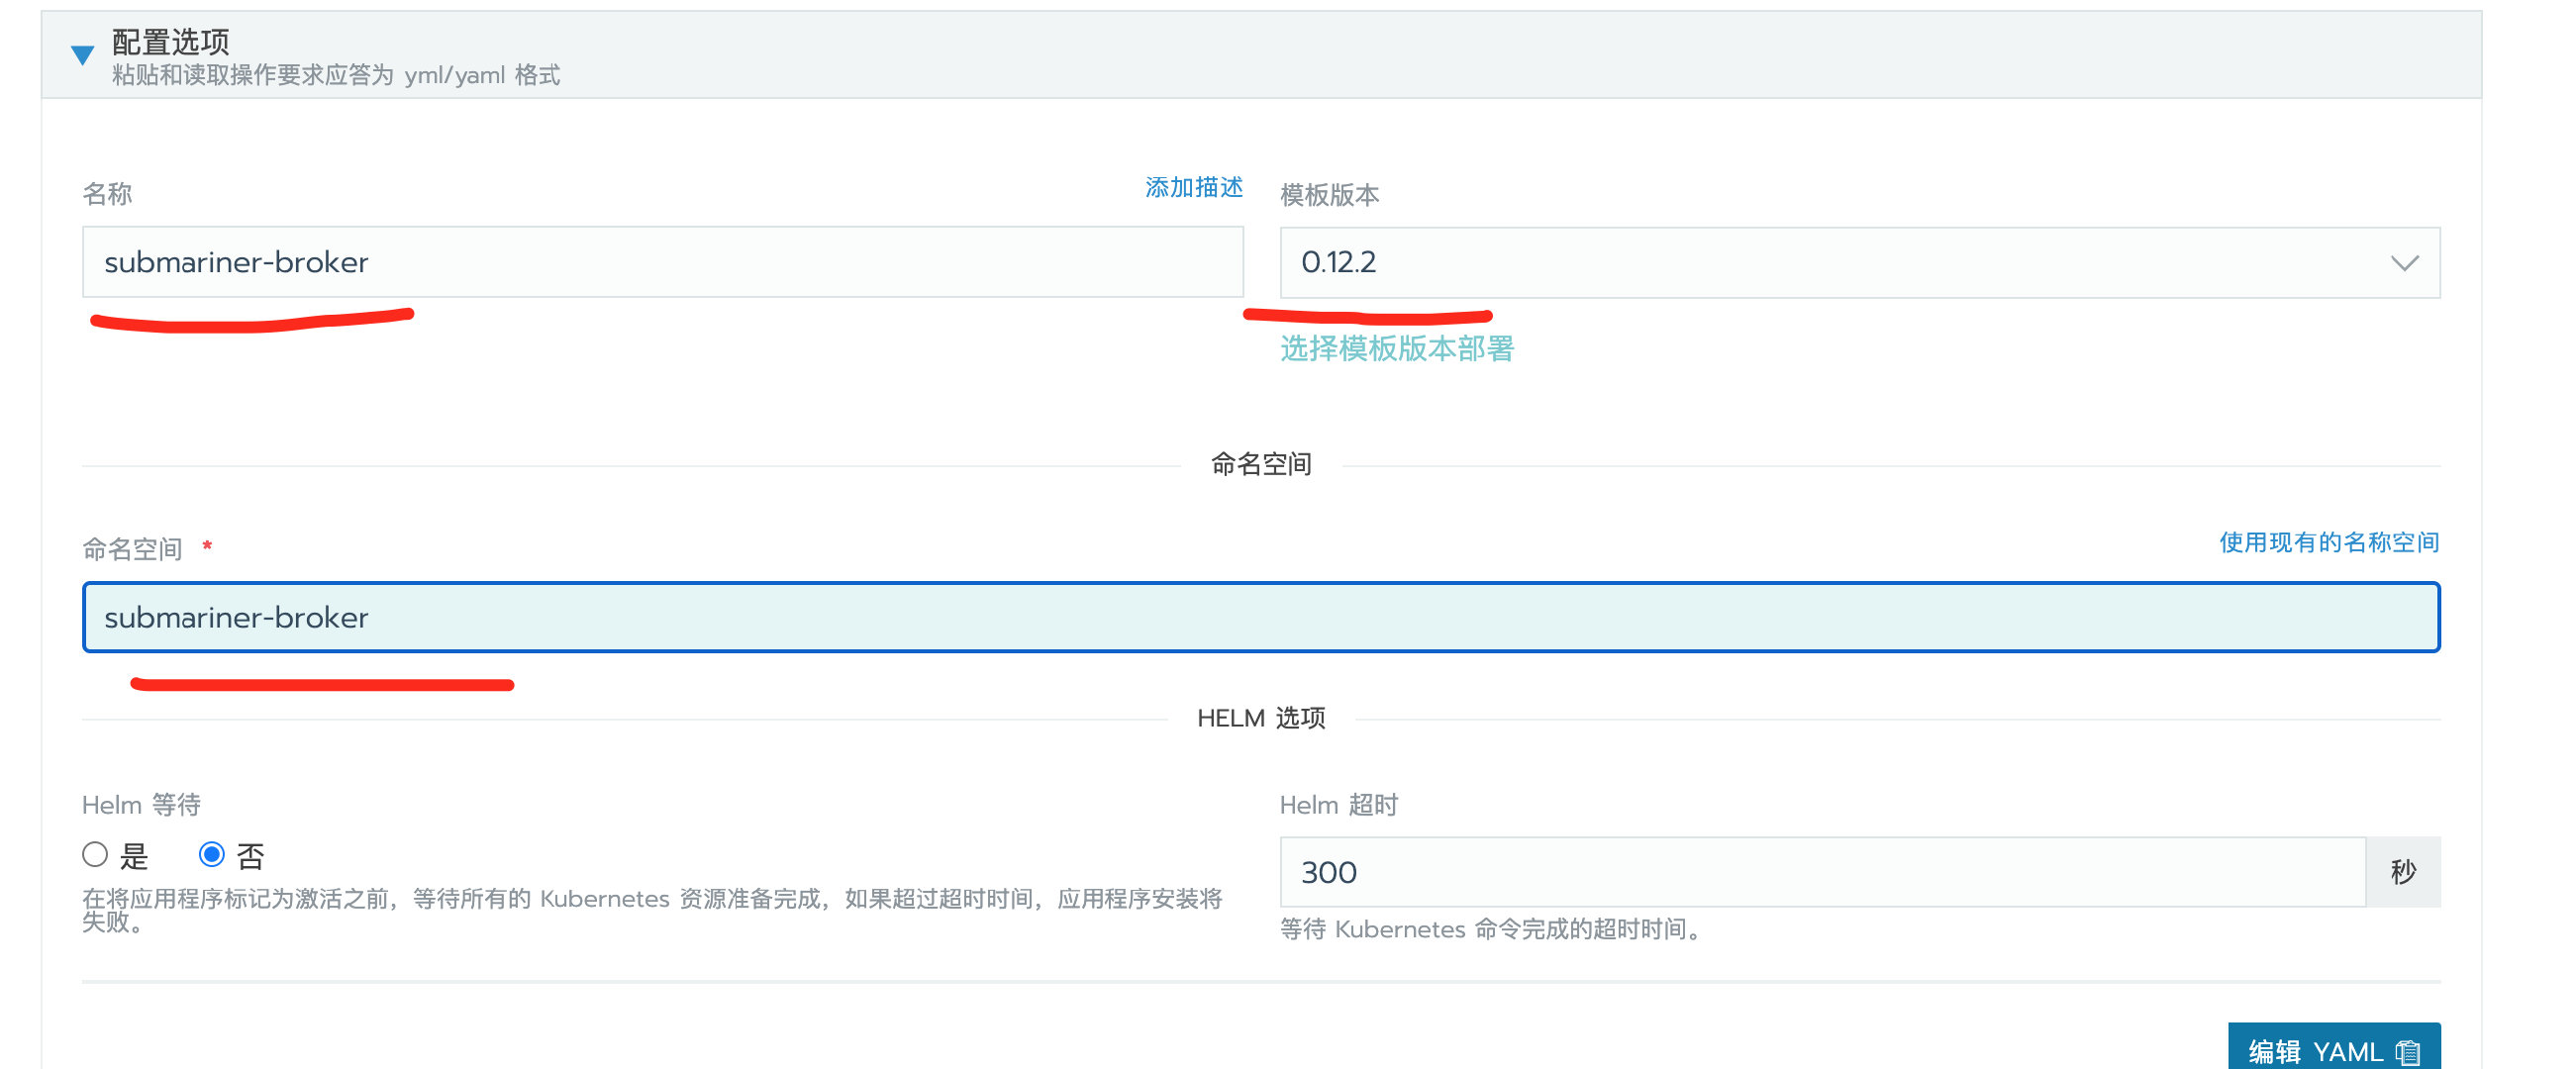This screenshot has height=1069, width=2576.
Task: Click the 秒 unit label beside the timeout
Action: [2403, 872]
